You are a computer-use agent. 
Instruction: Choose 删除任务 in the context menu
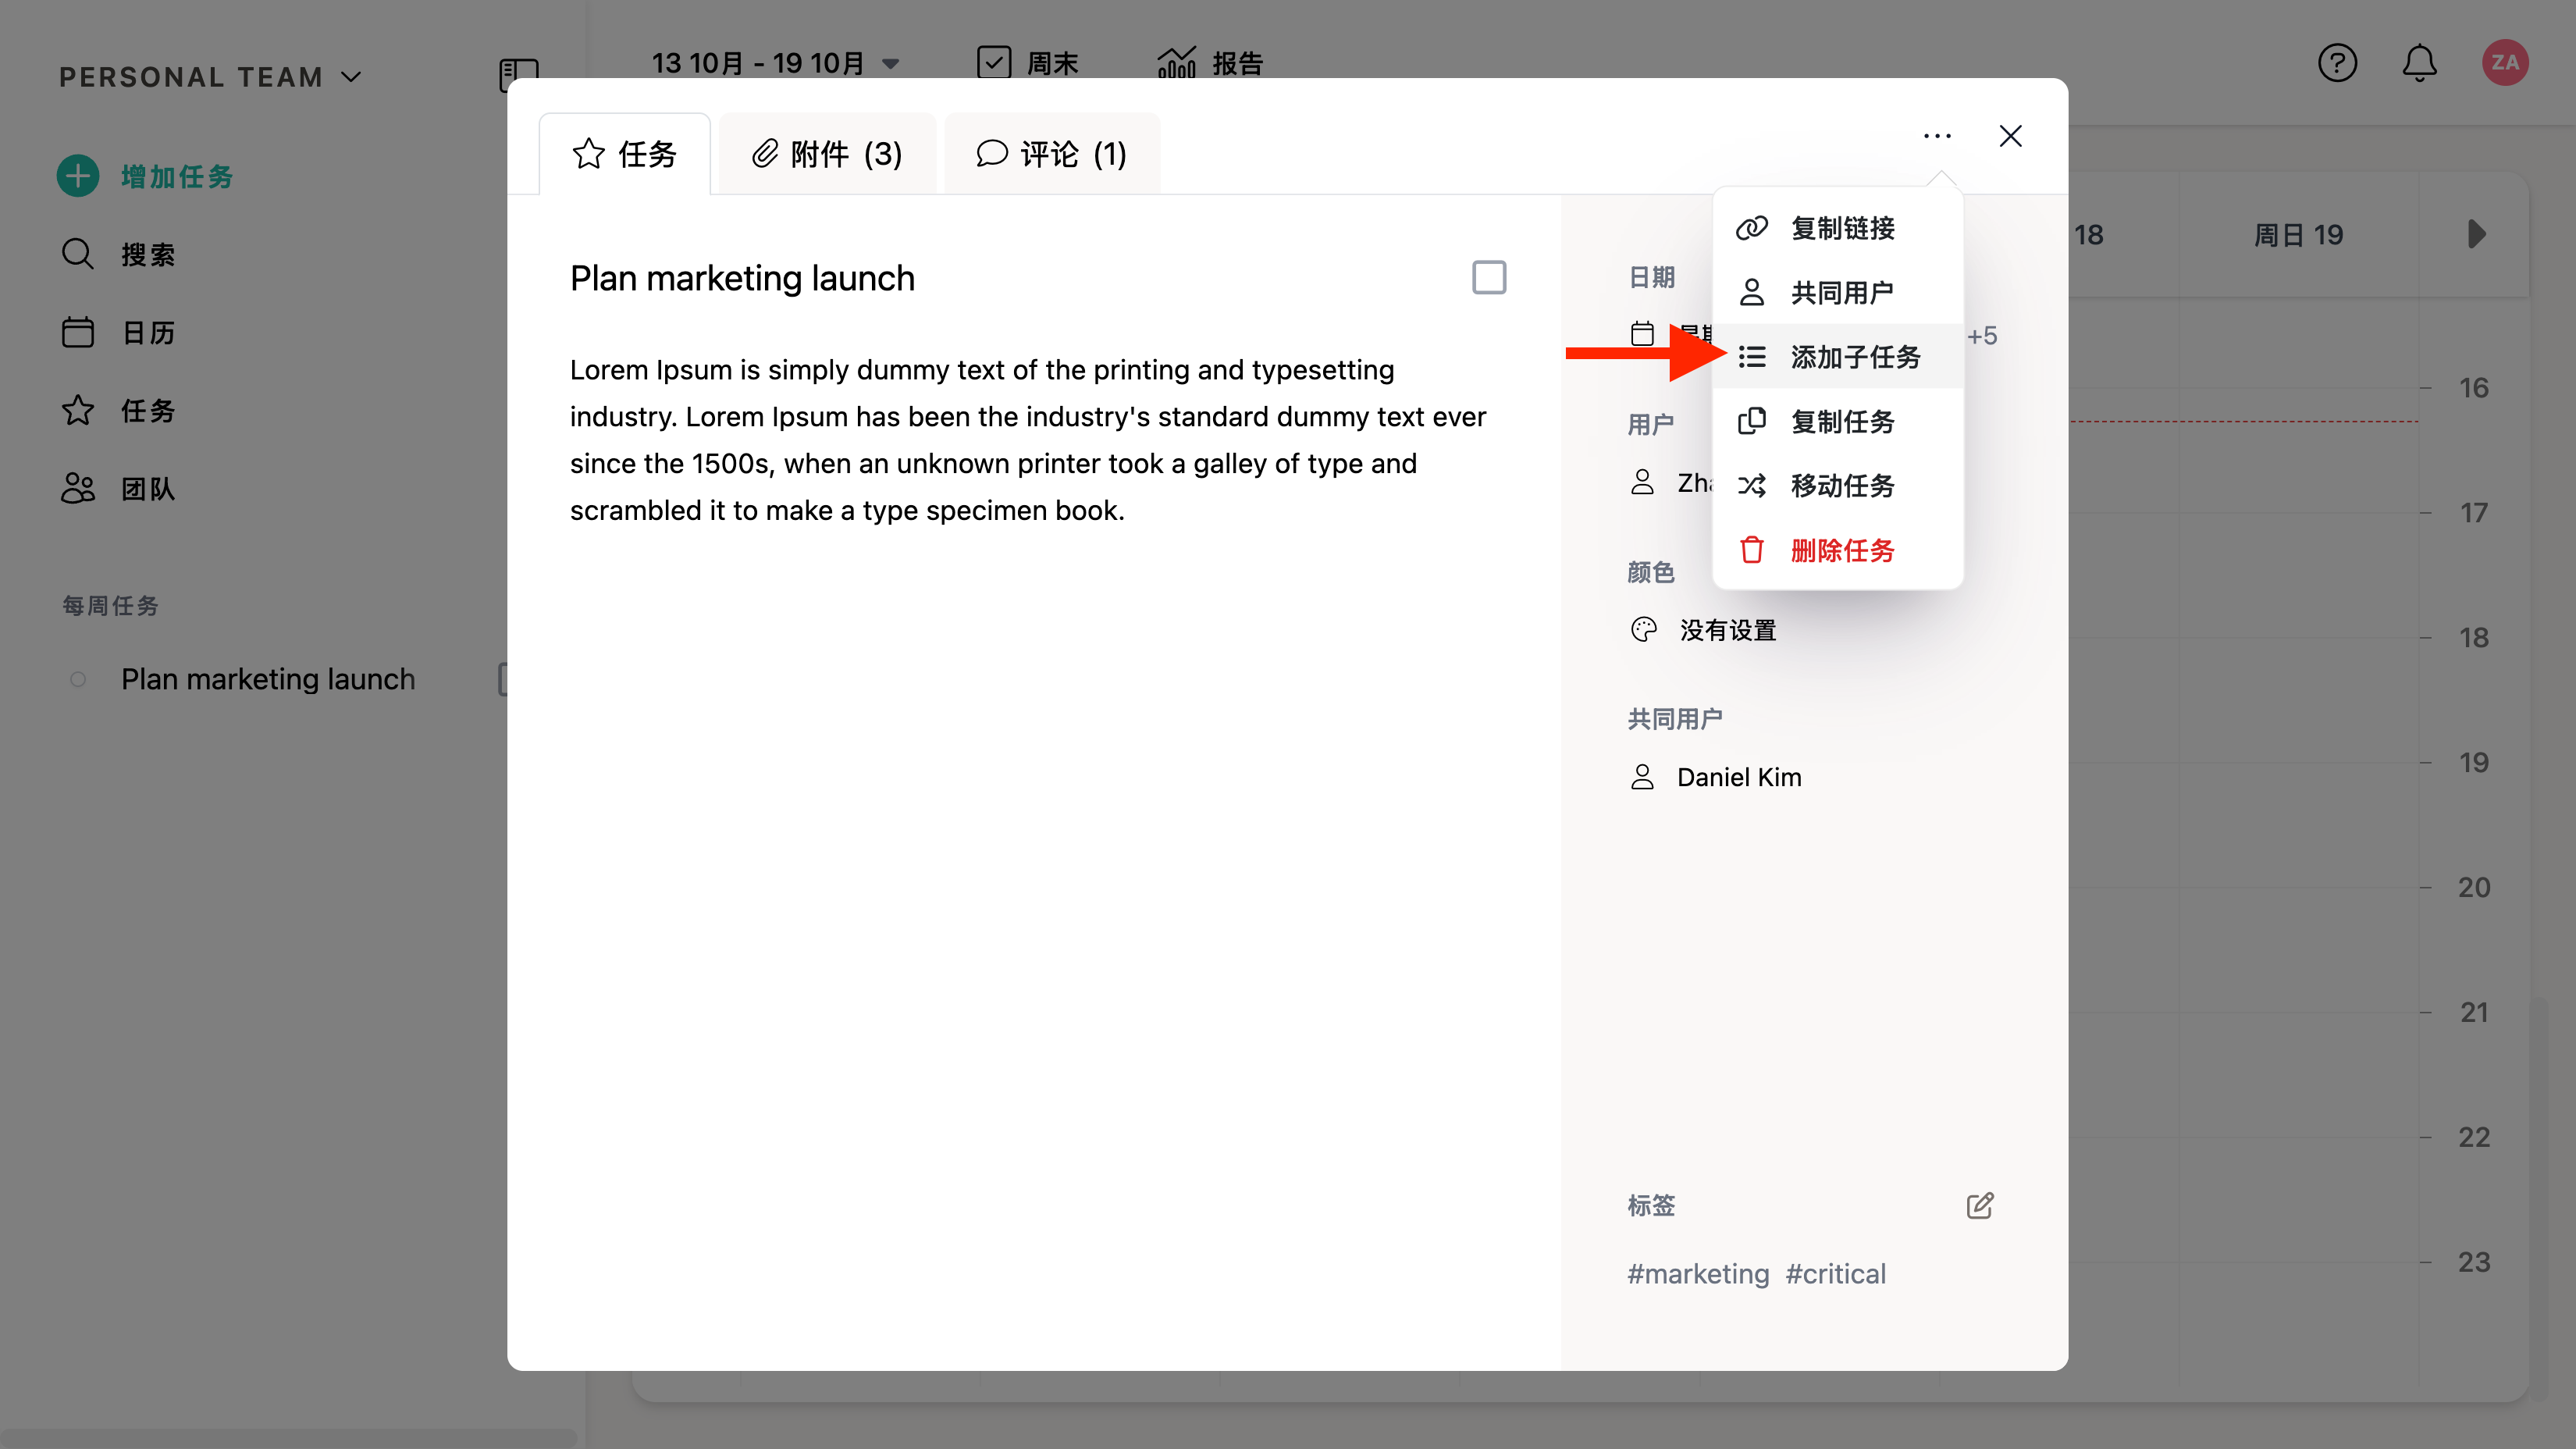[x=1841, y=550]
